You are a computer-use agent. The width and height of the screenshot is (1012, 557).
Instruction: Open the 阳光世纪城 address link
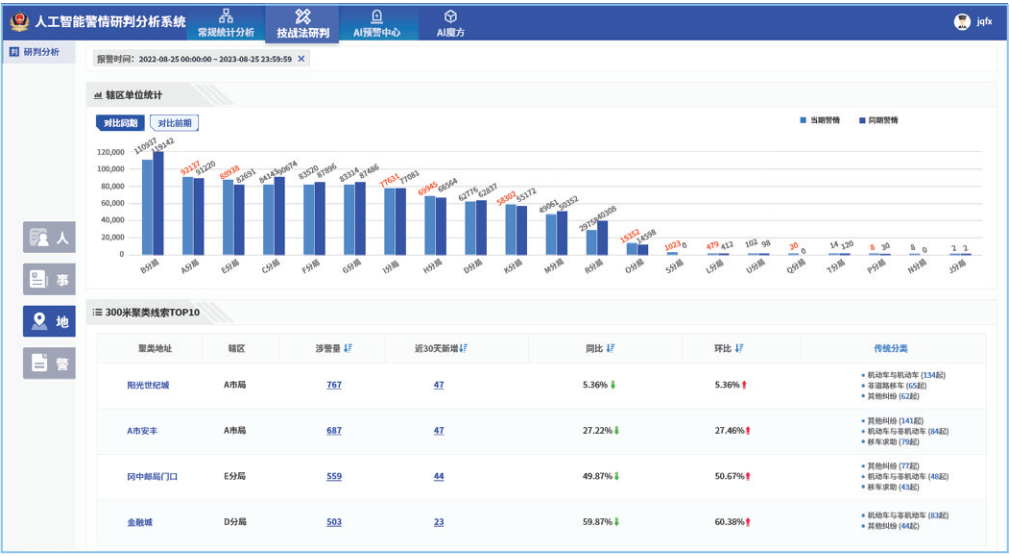[148, 385]
